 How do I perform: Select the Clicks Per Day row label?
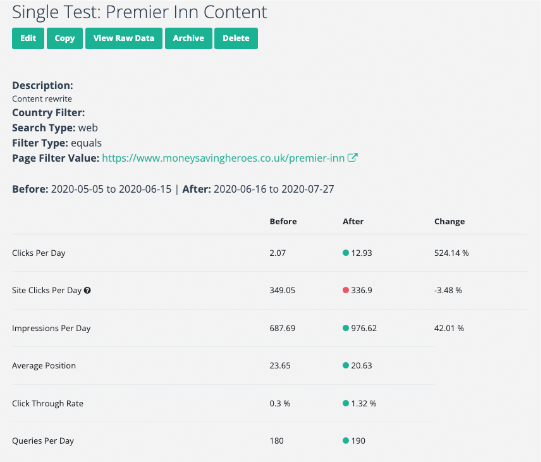(39, 253)
